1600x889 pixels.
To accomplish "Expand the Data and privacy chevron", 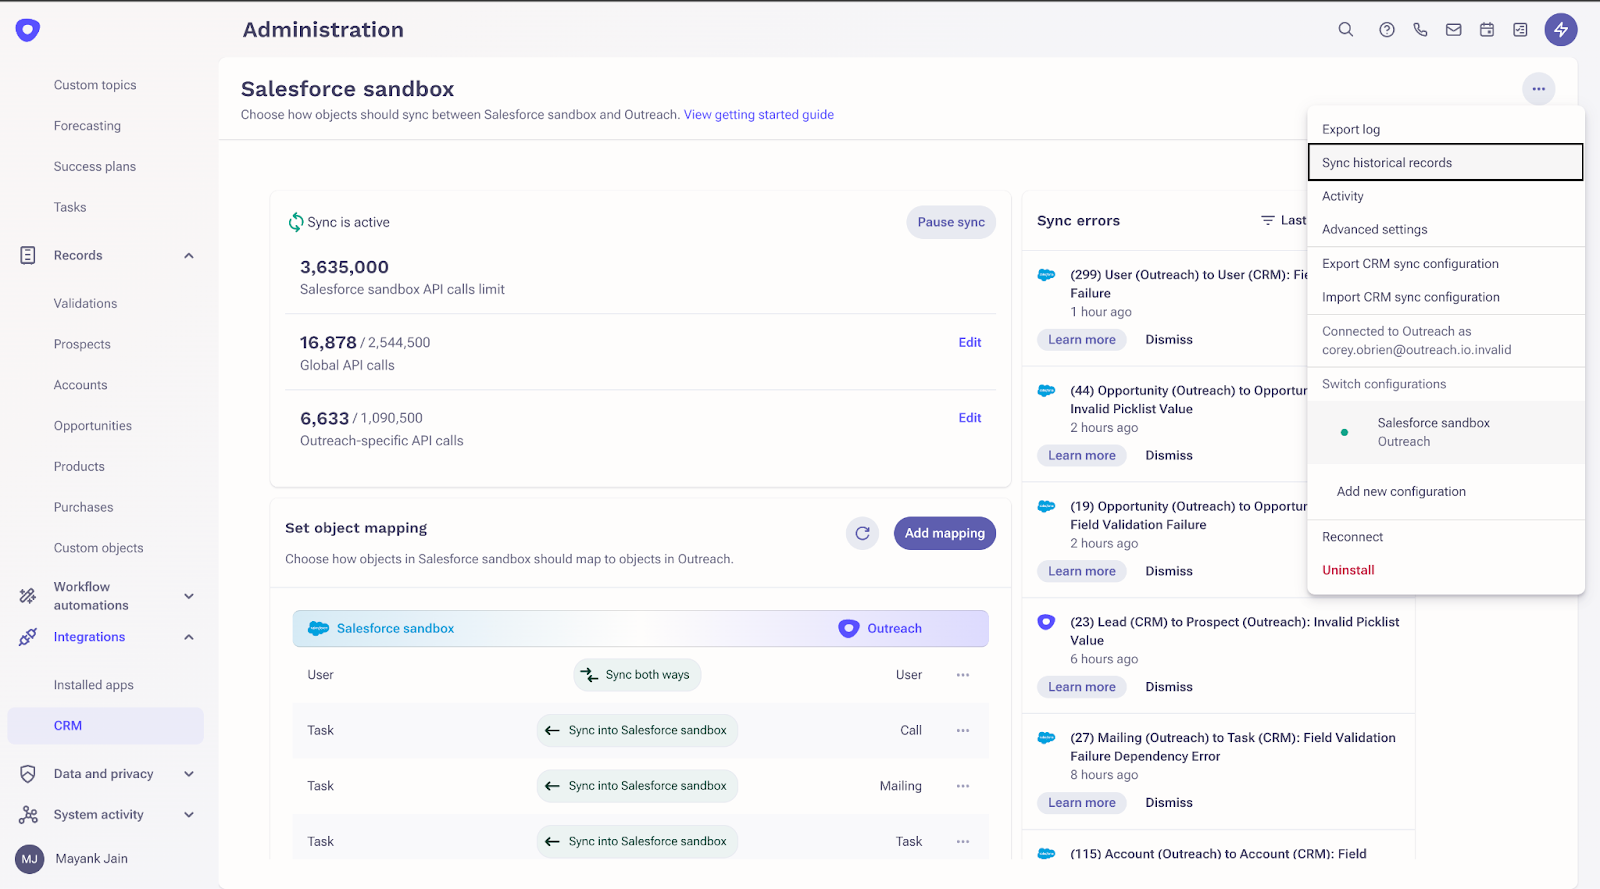I will [x=189, y=774].
